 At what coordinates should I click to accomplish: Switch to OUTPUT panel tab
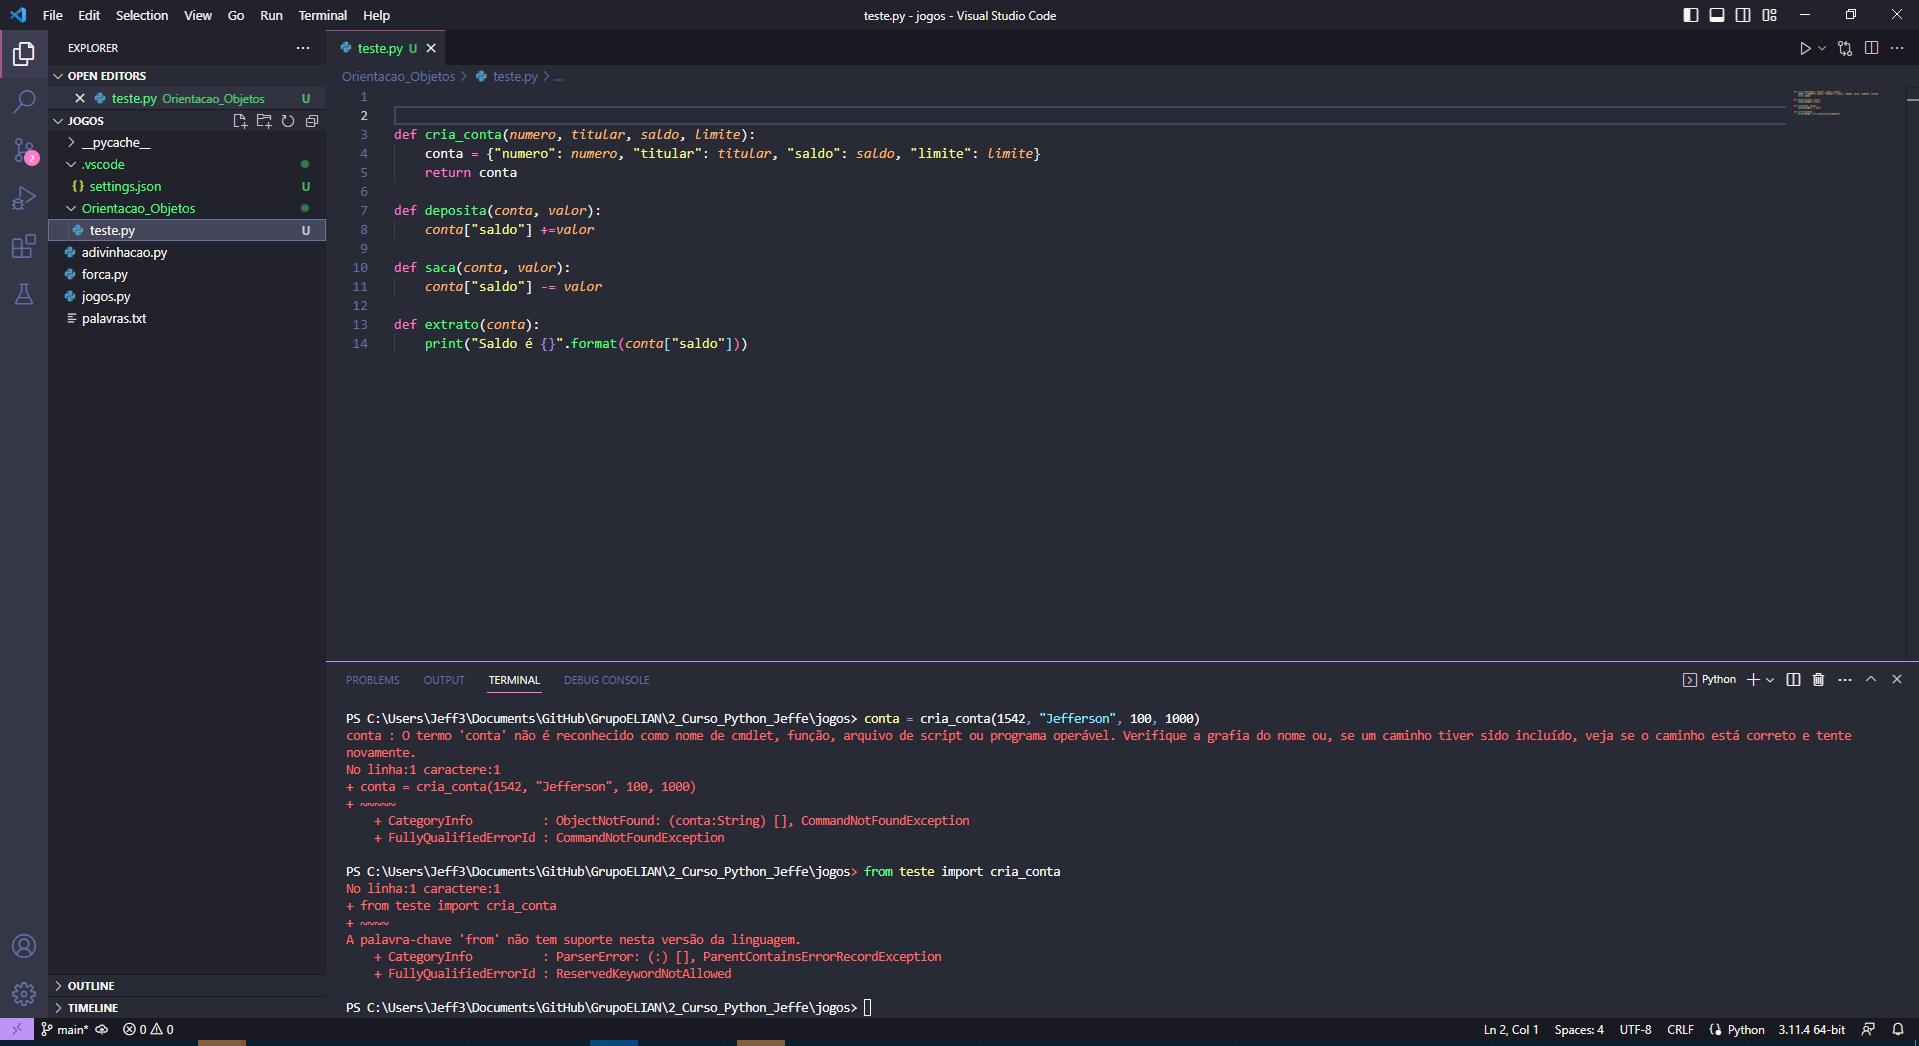pos(444,680)
